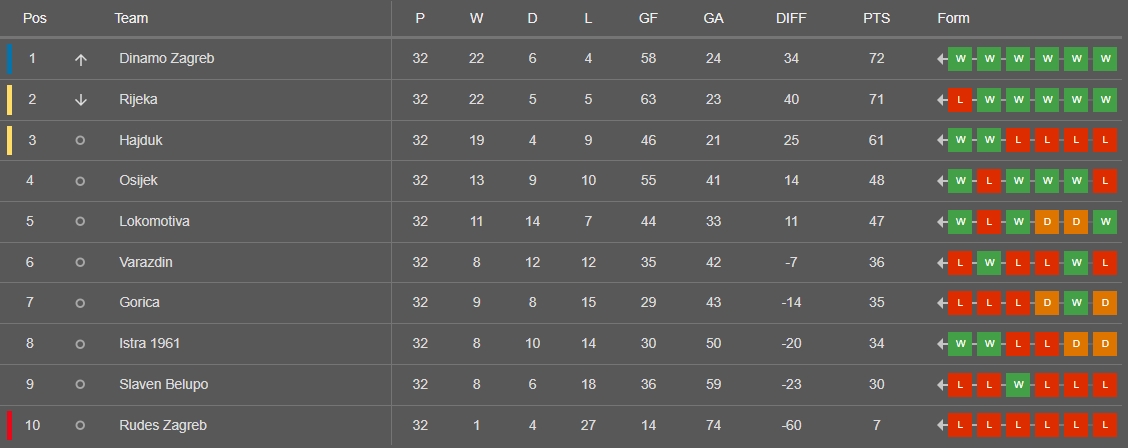Click Hajduk's points value 61

[876, 140]
